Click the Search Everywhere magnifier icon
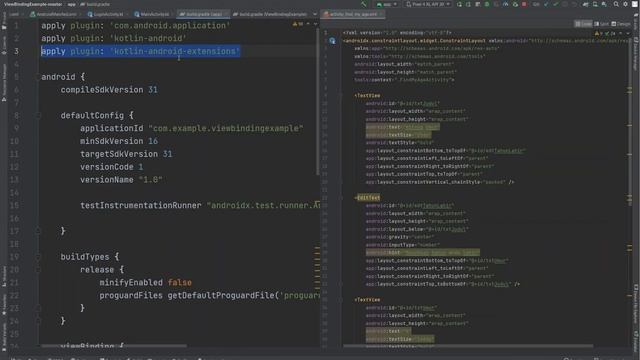 616,4
